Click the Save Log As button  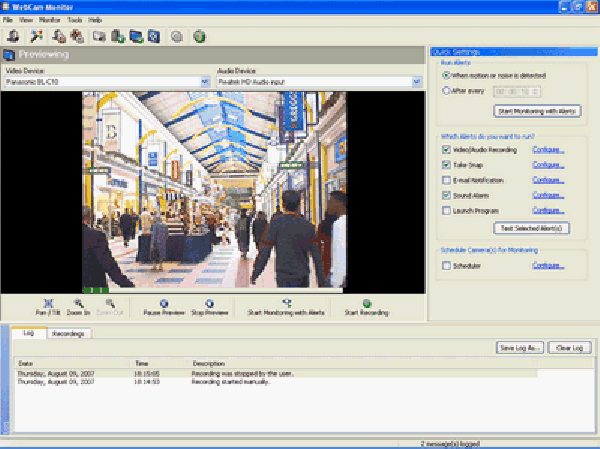[520, 348]
